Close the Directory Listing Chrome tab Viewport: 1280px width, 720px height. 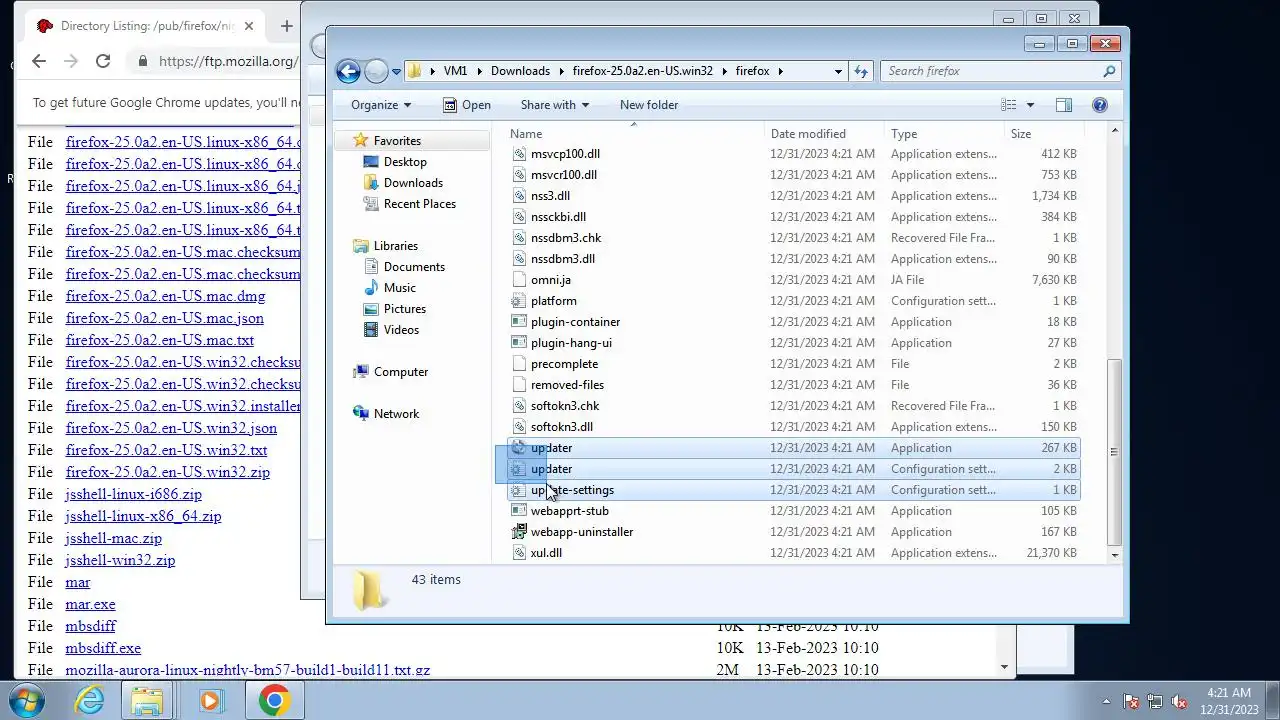point(249,26)
